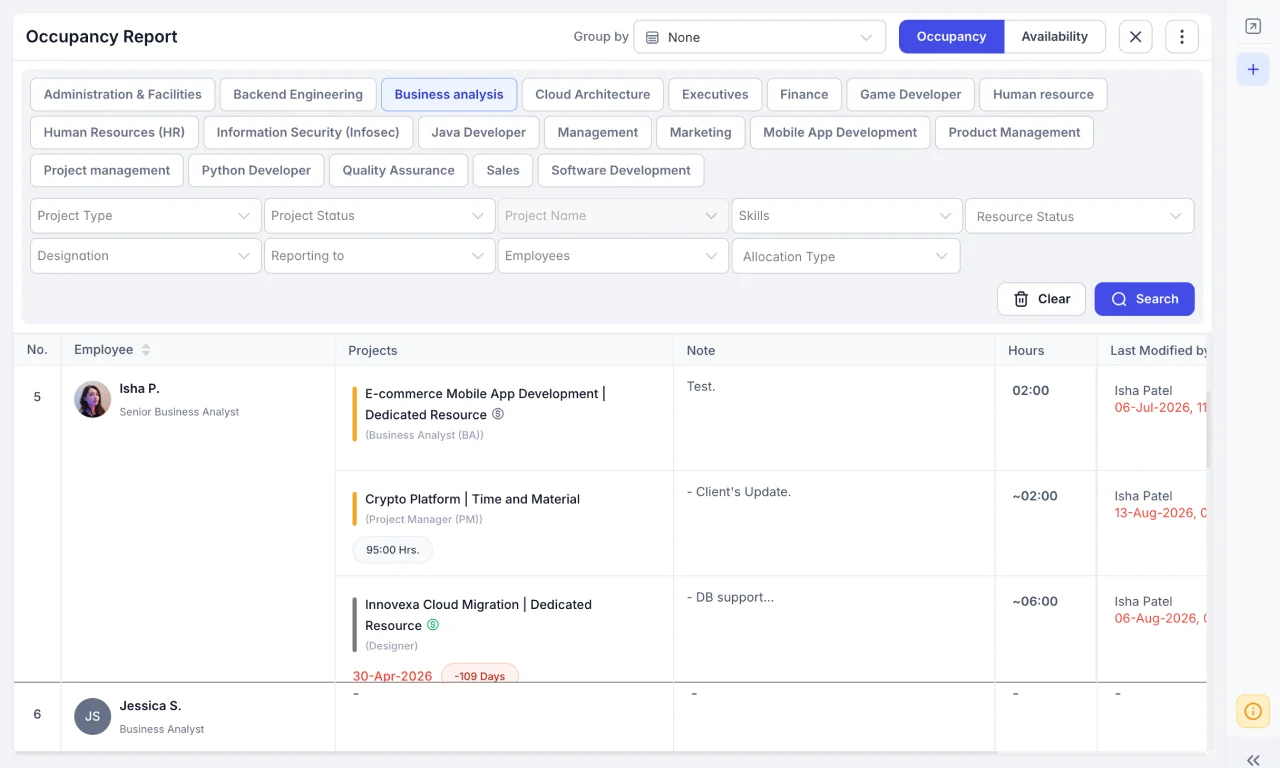Open the Group by None dropdown

pos(760,37)
